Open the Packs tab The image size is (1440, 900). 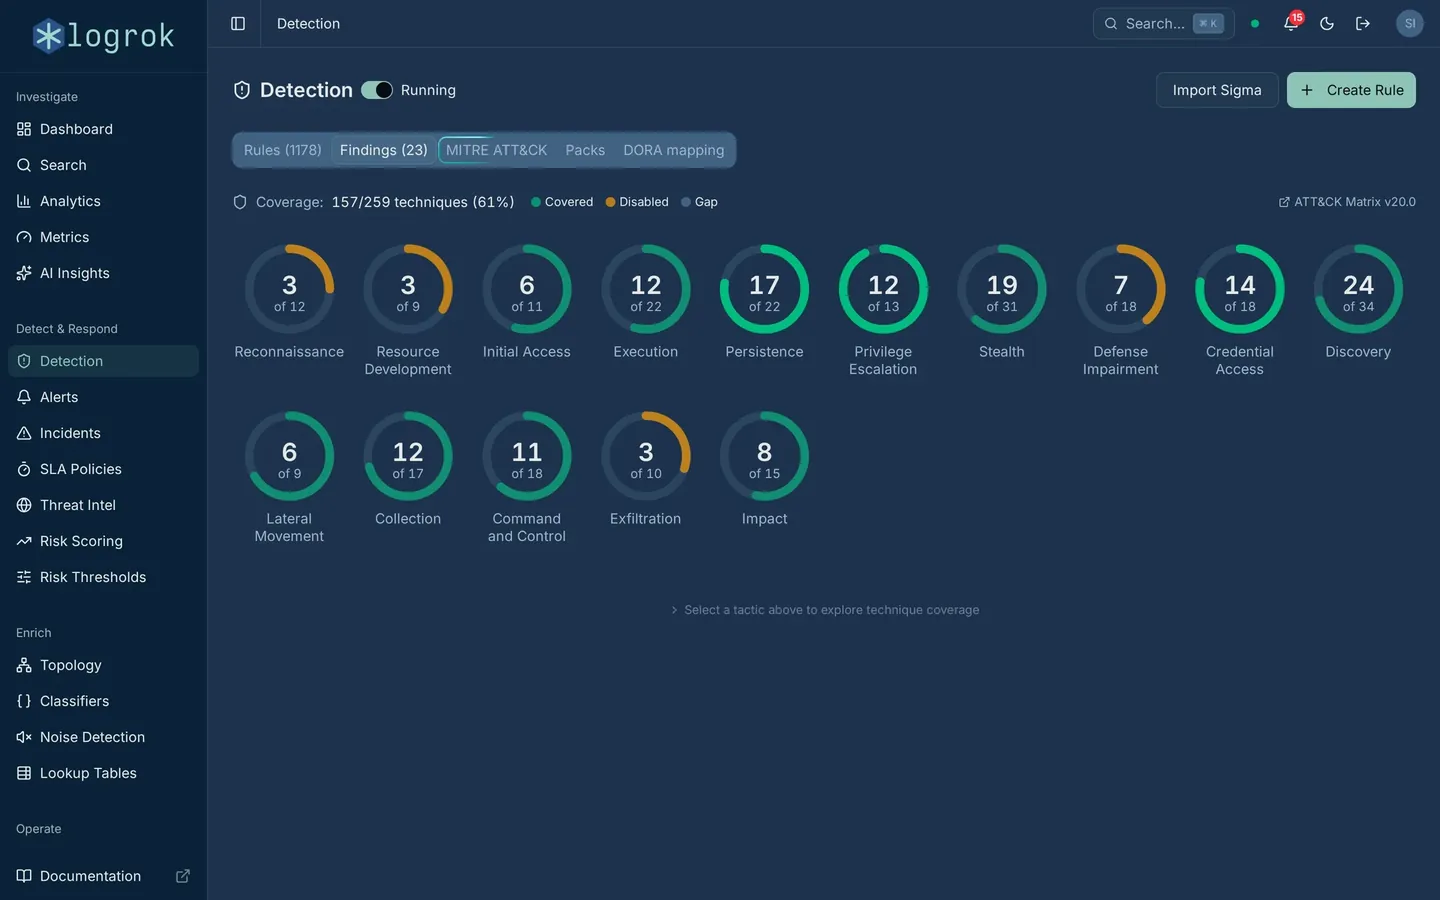(585, 150)
